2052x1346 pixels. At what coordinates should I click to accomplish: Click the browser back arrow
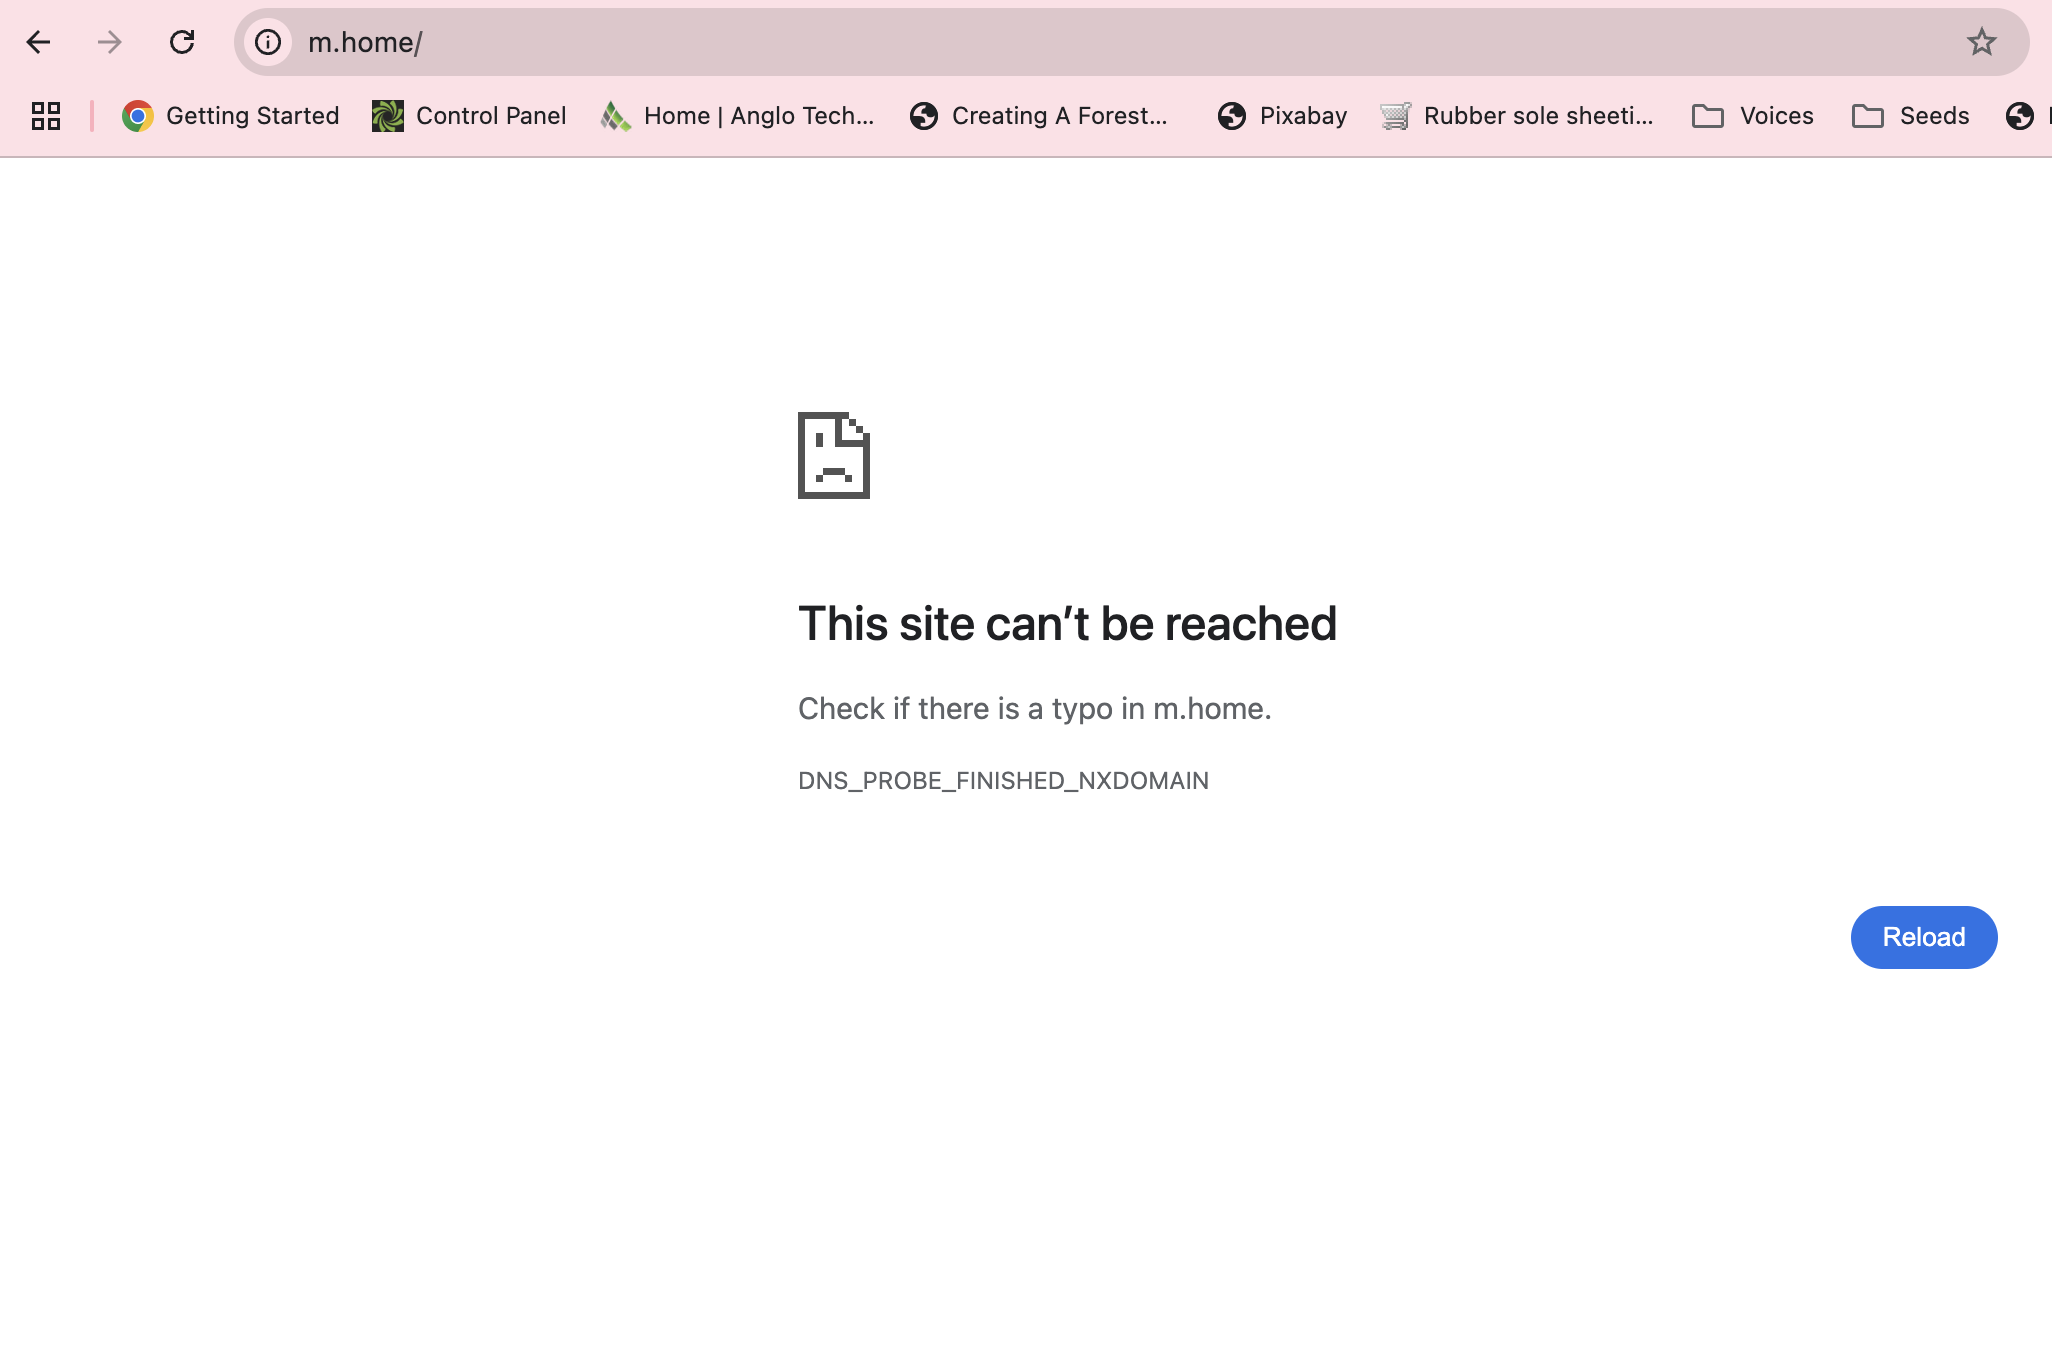(38, 42)
